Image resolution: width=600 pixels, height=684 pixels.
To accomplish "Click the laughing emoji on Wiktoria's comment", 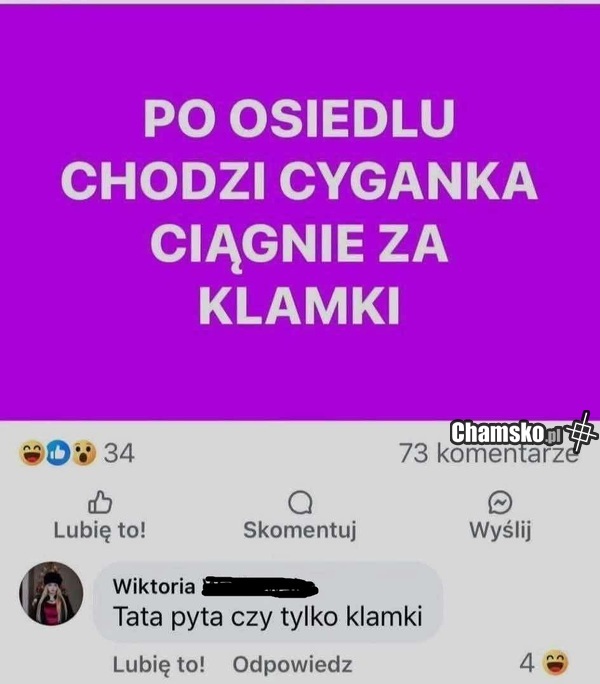I will [x=555, y=663].
